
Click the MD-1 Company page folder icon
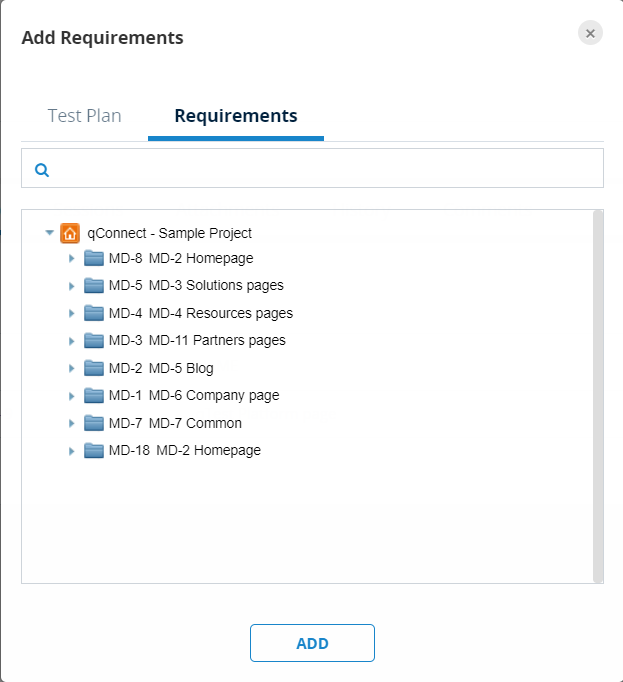coord(94,395)
